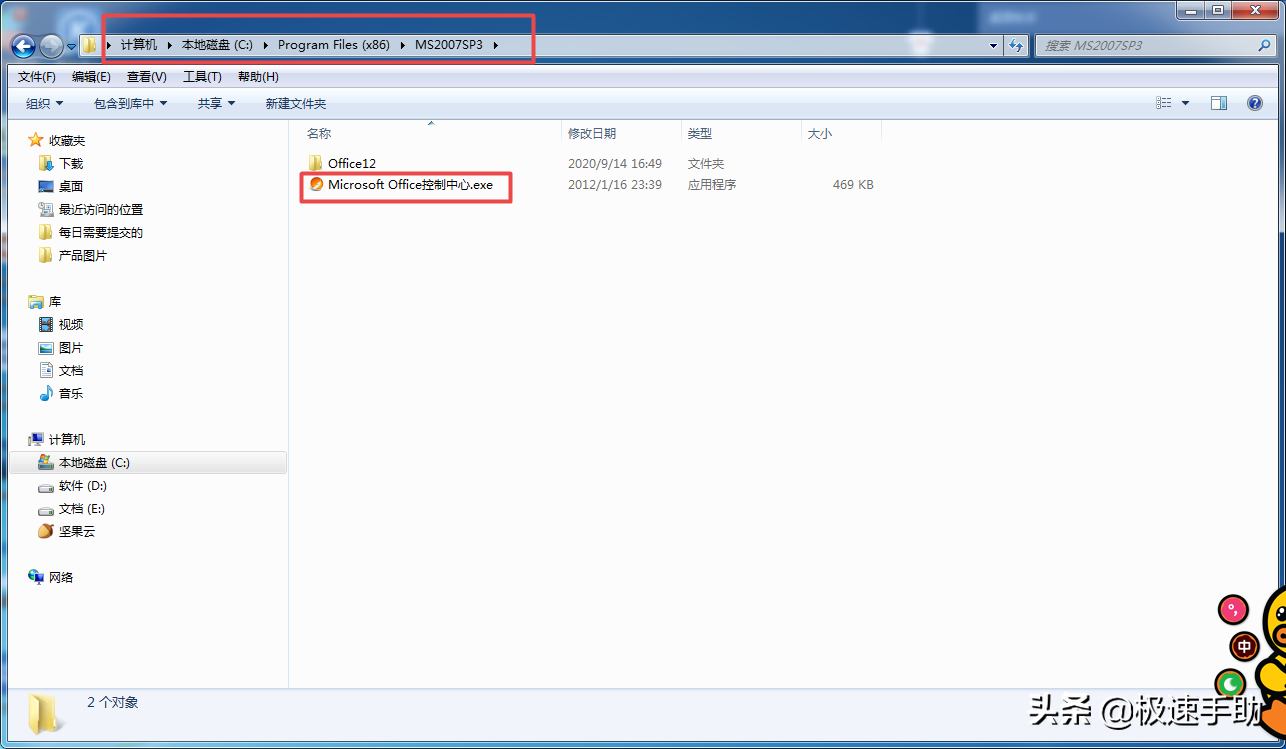Open the 包含到库中 dropdown
The width and height of the screenshot is (1286, 749).
[x=131, y=103]
